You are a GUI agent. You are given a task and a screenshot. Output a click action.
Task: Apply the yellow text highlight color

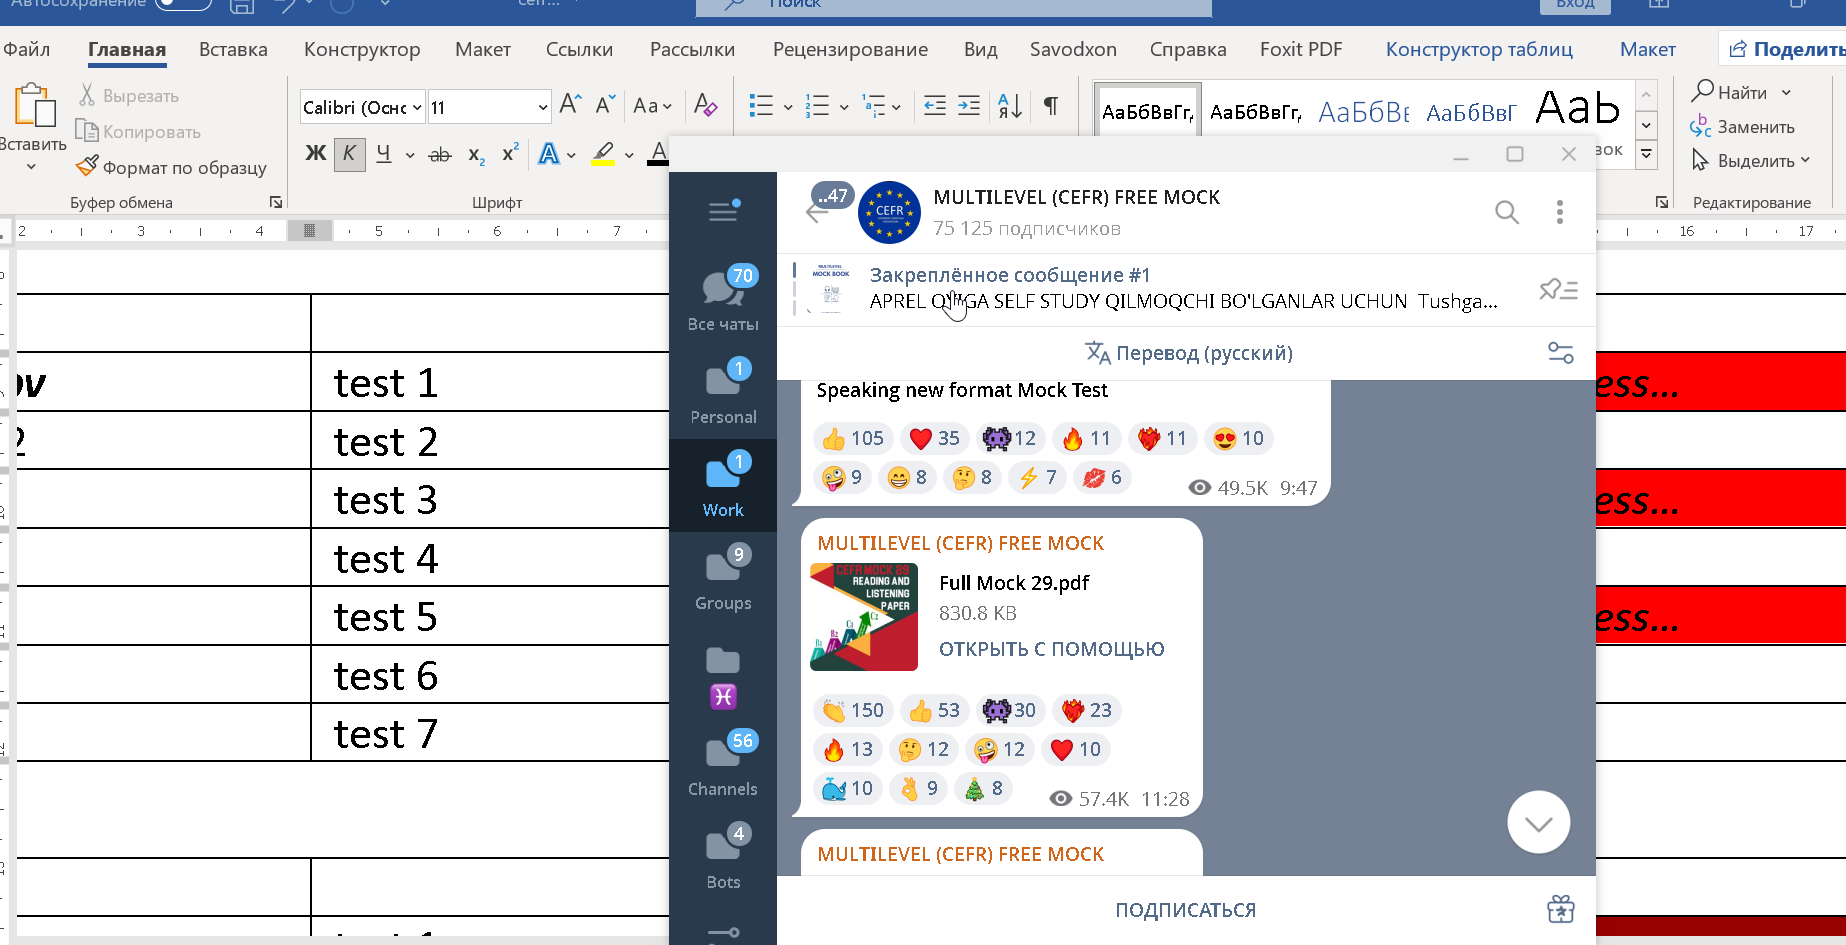click(x=603, y=154)
